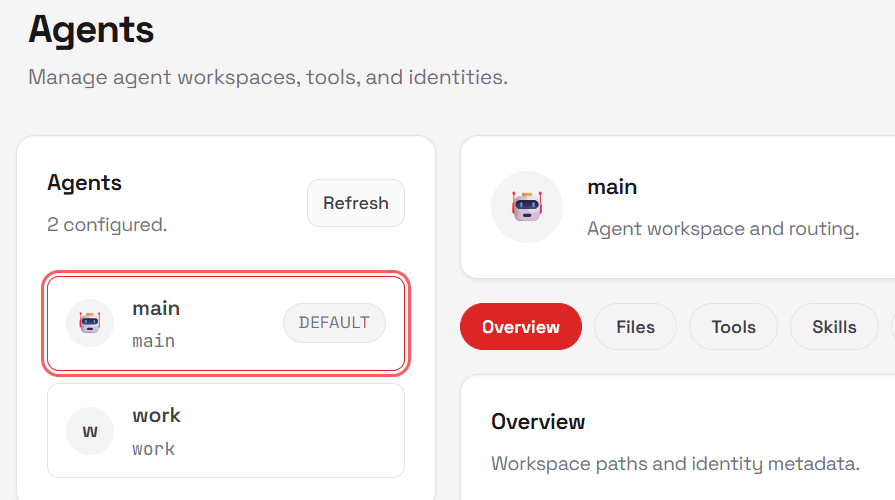895x500 pixels.
Task: Open the Tools tab
Action: [x=733, y=327]
